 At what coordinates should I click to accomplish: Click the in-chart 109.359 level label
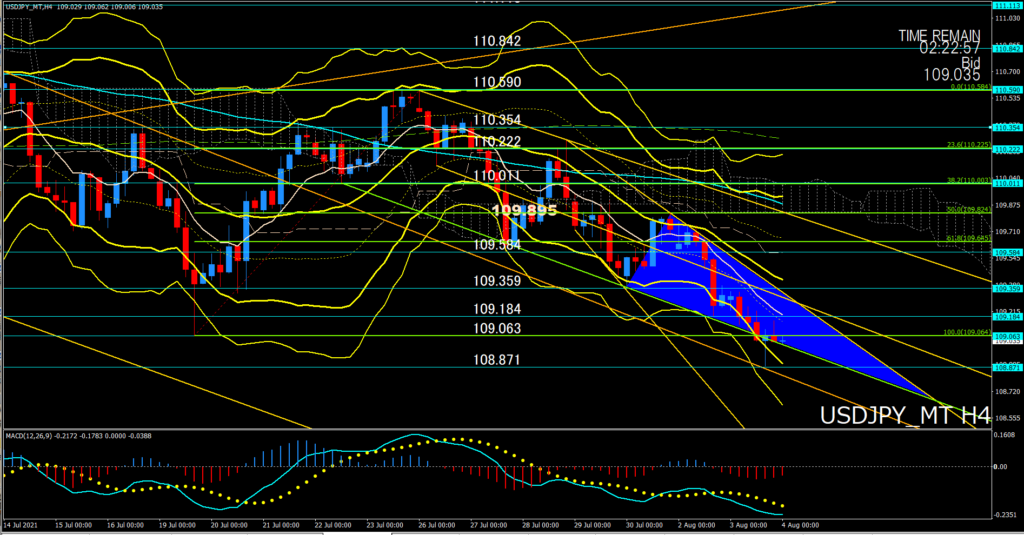point(497,281)
